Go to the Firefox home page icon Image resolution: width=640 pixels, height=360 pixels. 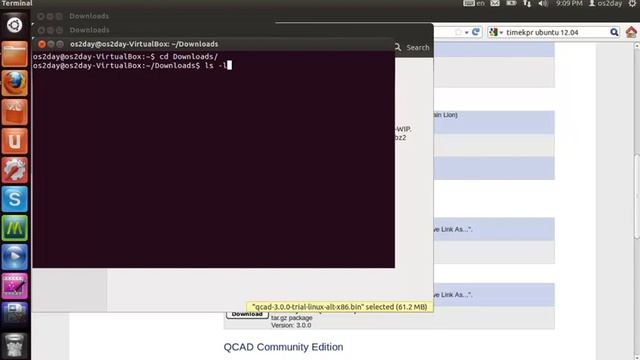[631, 32]
